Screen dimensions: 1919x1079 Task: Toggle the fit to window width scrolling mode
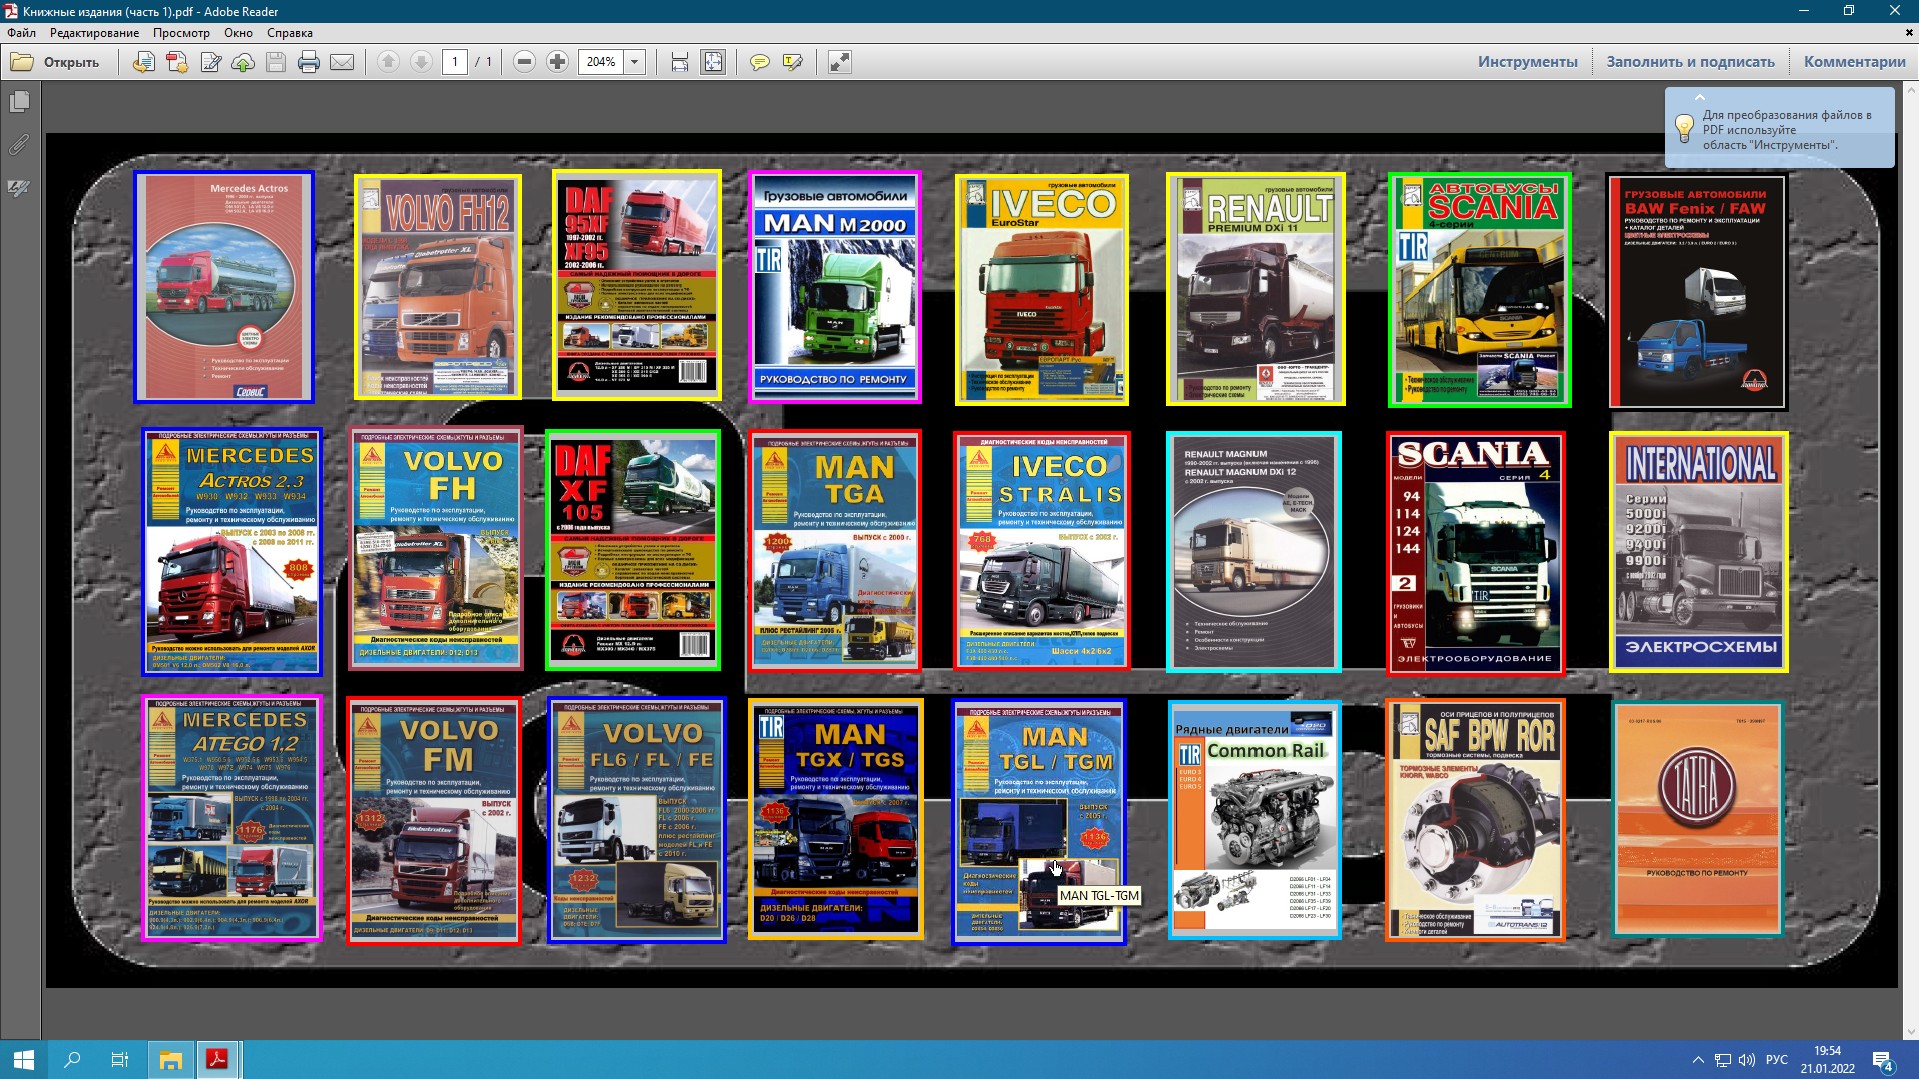680,62
